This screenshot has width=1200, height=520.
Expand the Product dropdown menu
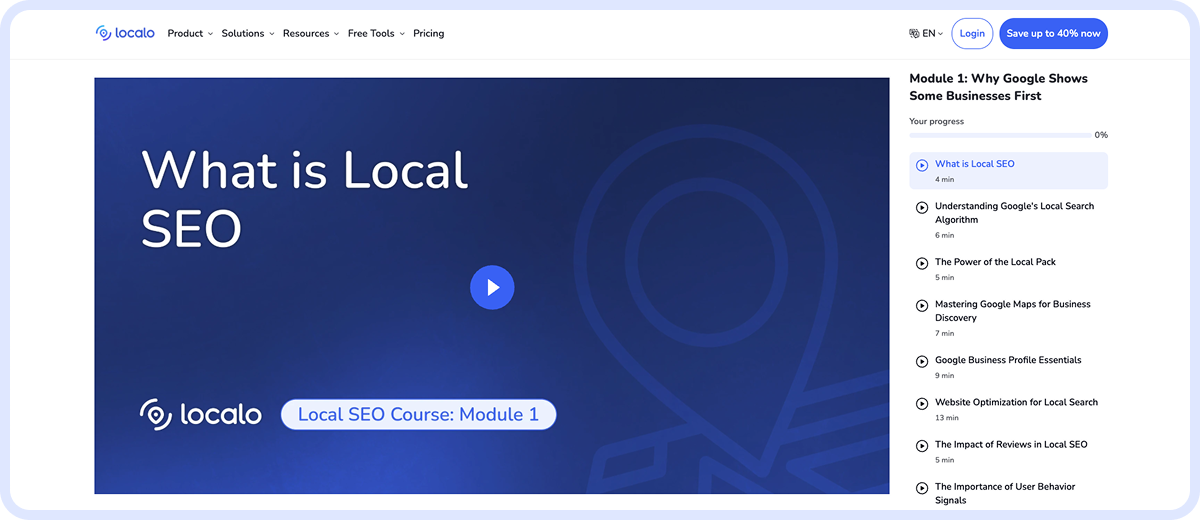(x=190, y=33)
